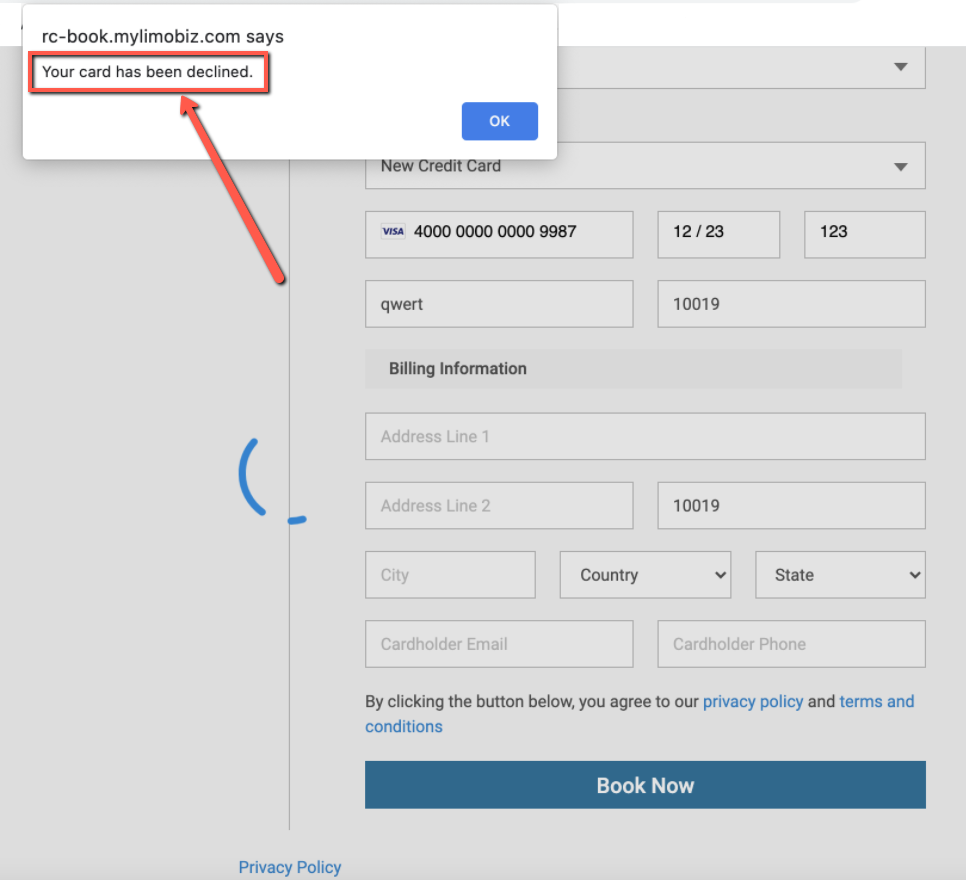Viewport: 966px width, 880px height.
Task: Click the Address Line 1 field
Action: click(x=645, y=437)
